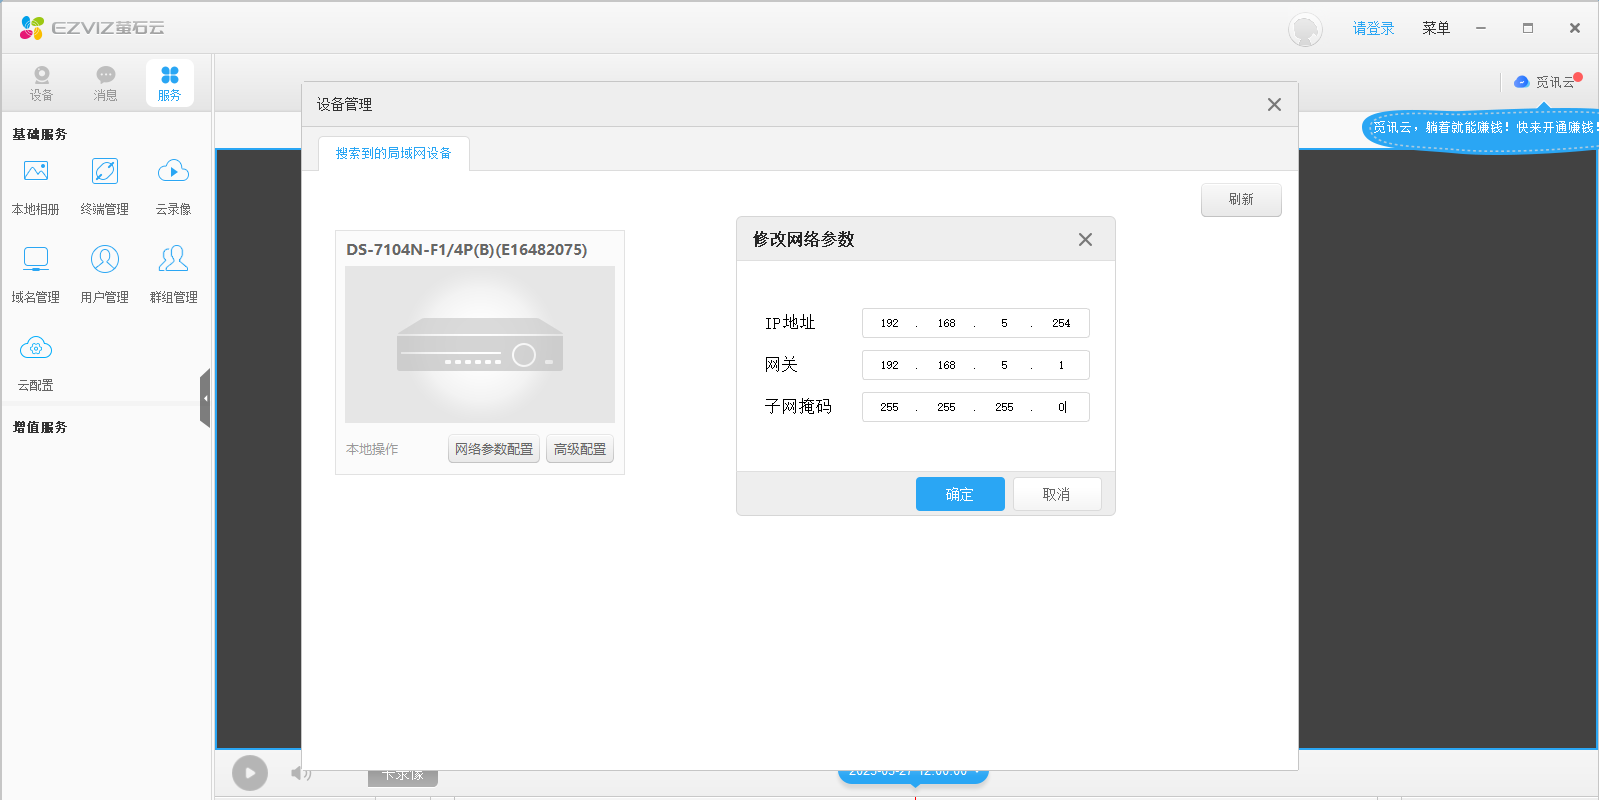The image size is (1599, 800).
Task: Open 用户管理 user management icon
Action: (x=105, y=260)
